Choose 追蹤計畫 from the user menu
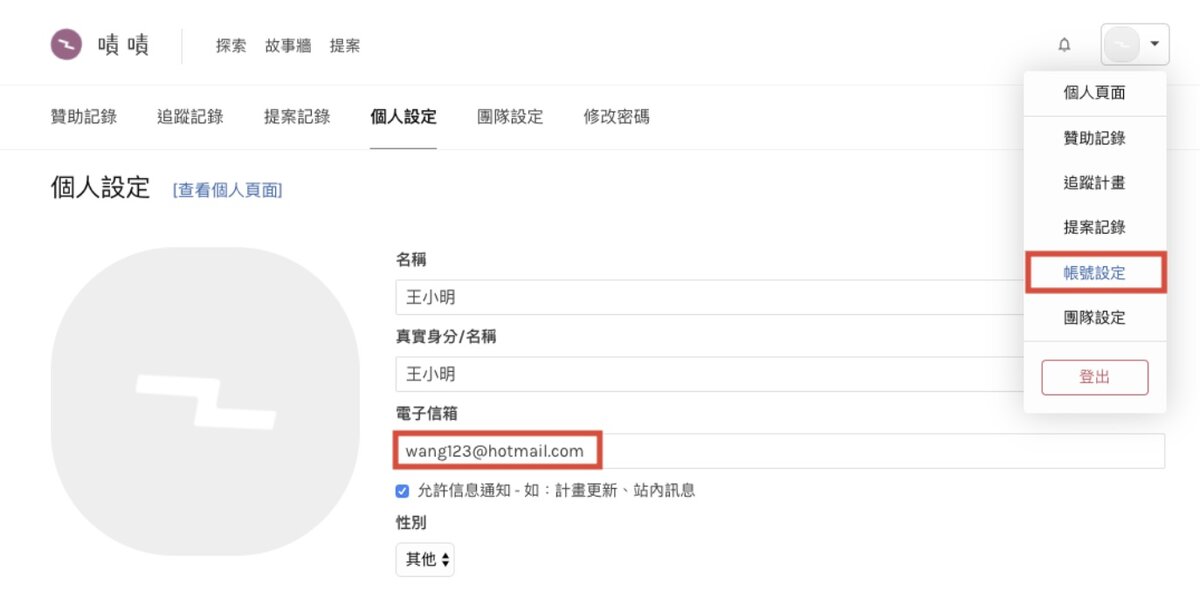The width and height of the screenshot is (1200, 604). [x=1095, y=183]
